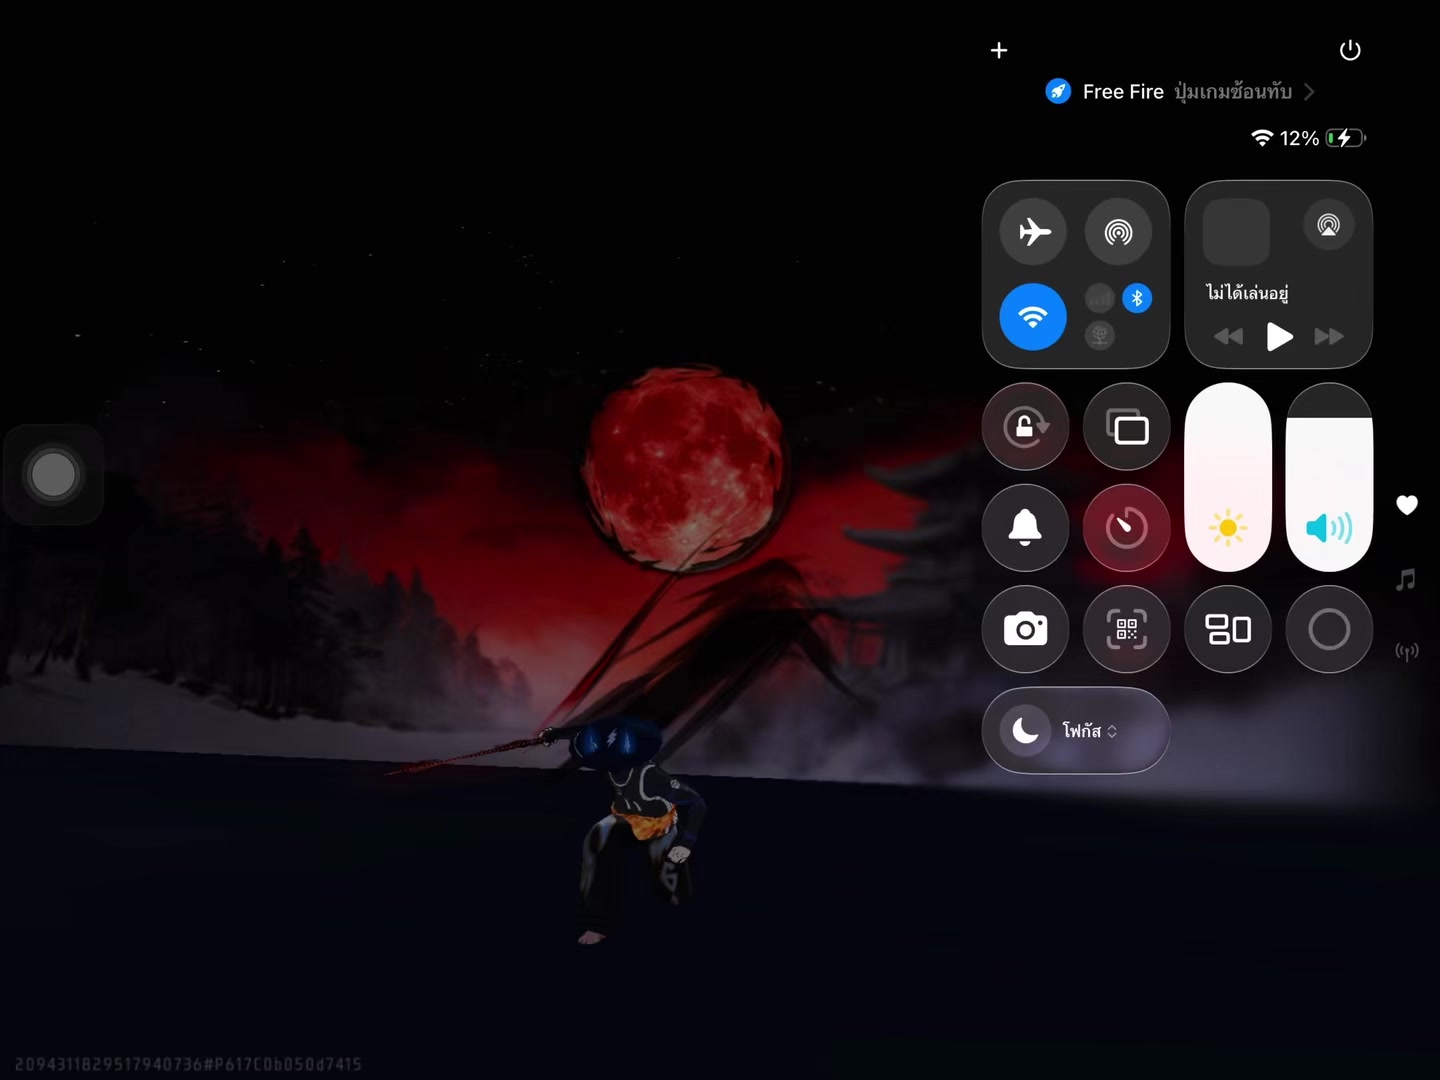Start screen recording
The height and width of the screenshot is (1080, 1440).
(x=1329, y=629)
